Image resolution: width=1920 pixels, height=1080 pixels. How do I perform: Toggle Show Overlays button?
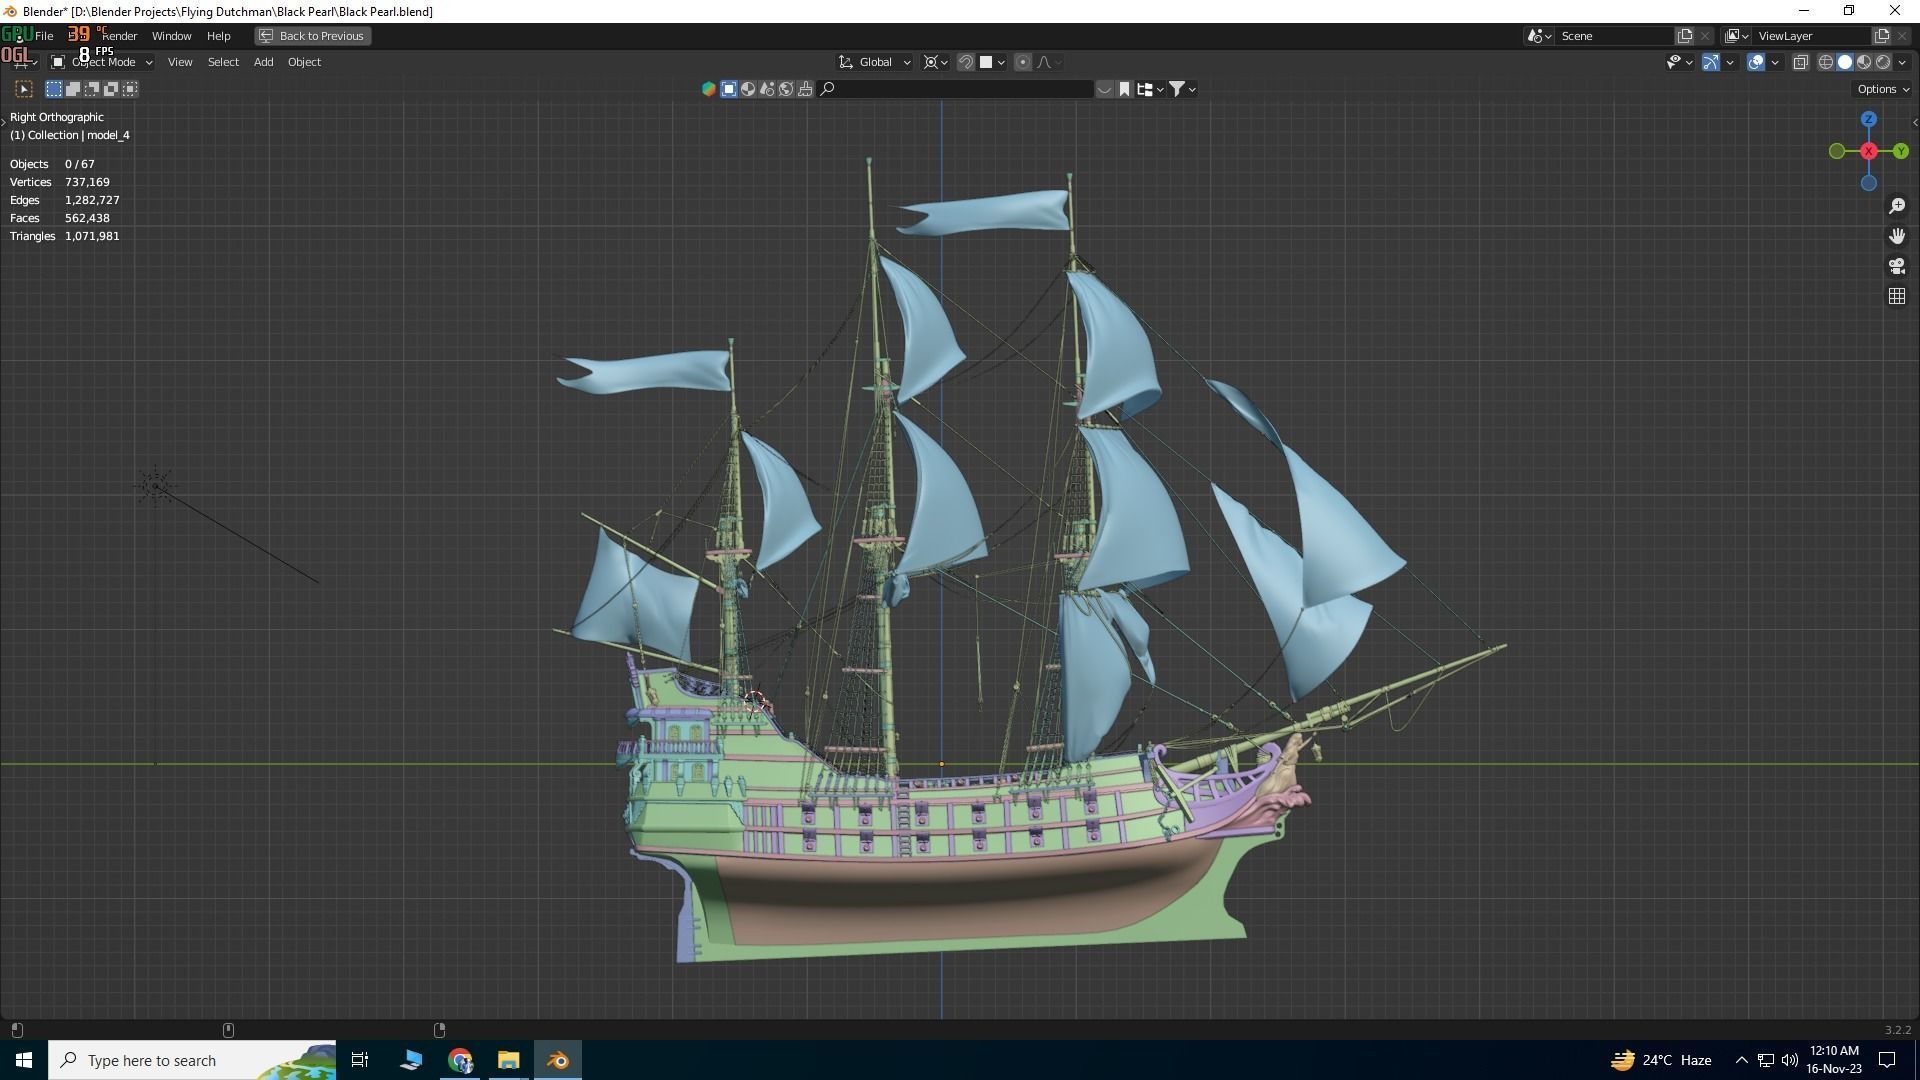click(1756, 62)
